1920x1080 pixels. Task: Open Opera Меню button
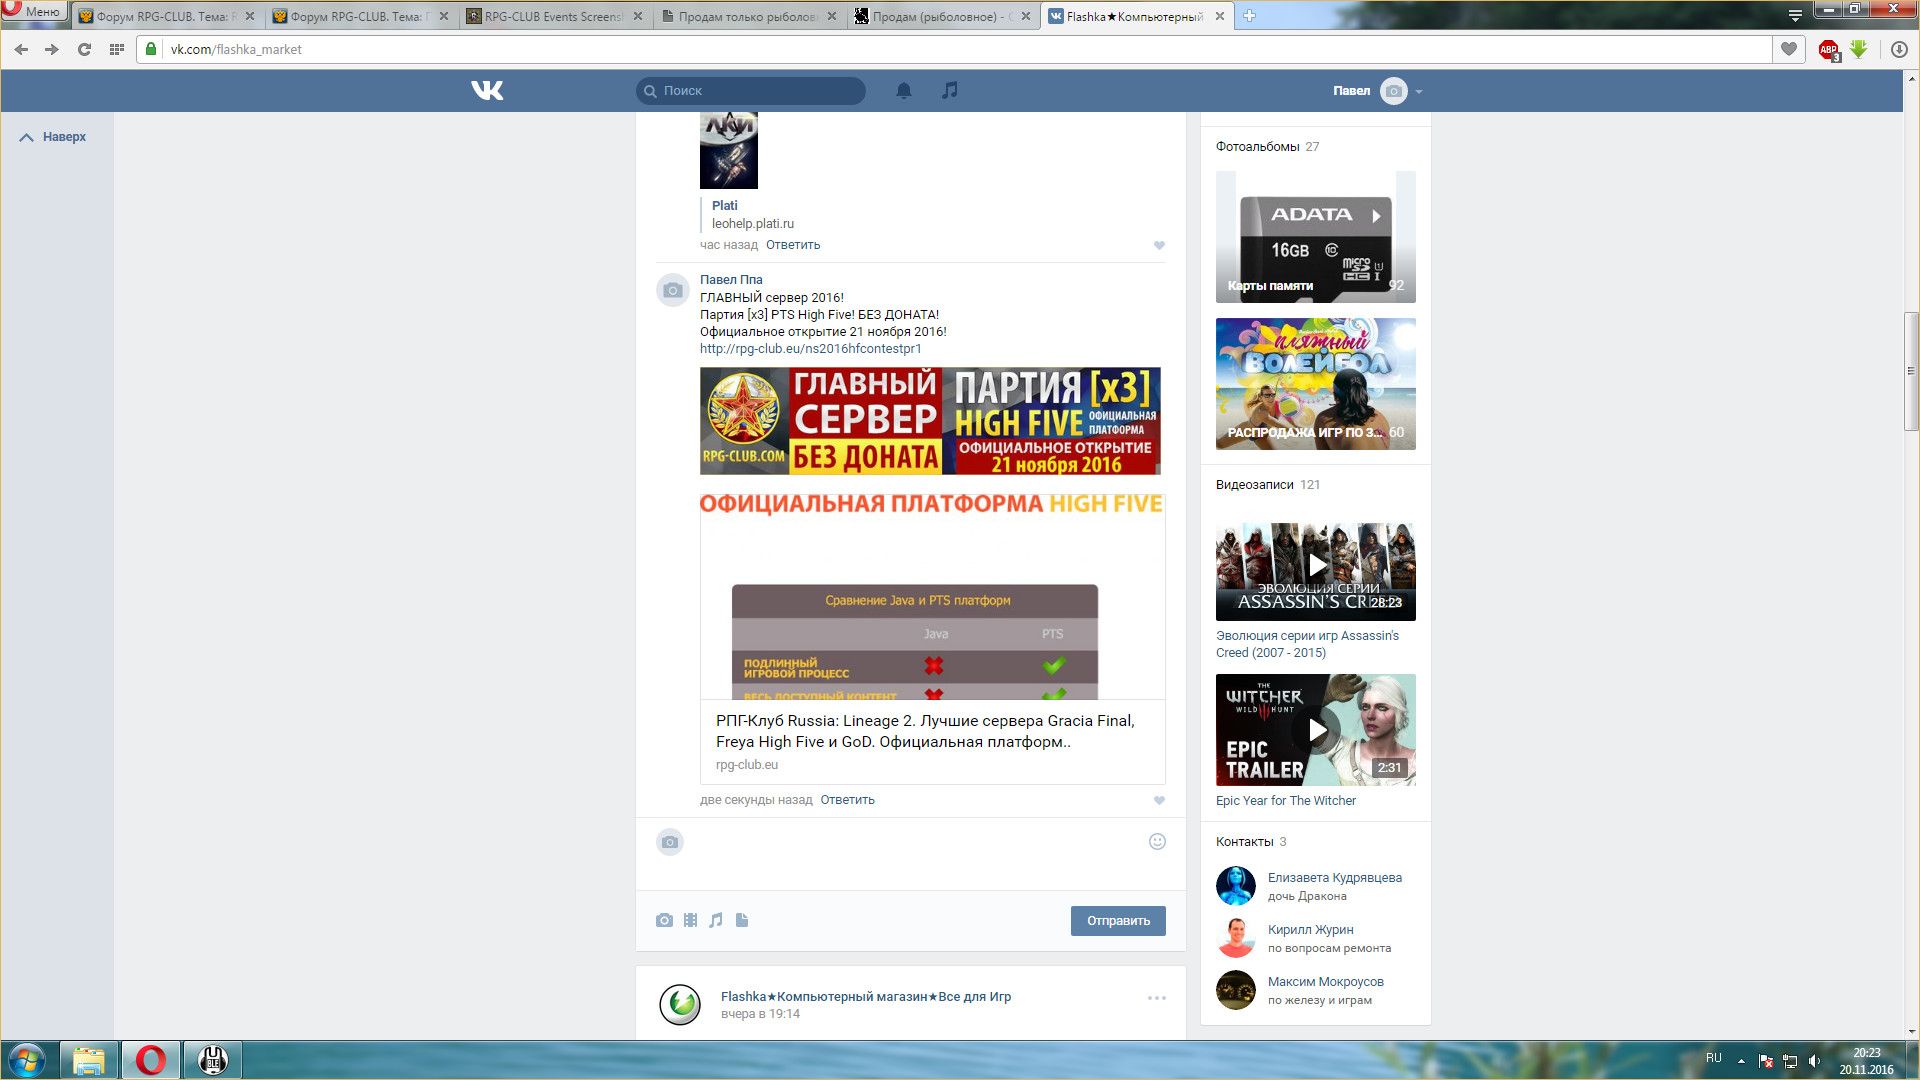(33, 12)
